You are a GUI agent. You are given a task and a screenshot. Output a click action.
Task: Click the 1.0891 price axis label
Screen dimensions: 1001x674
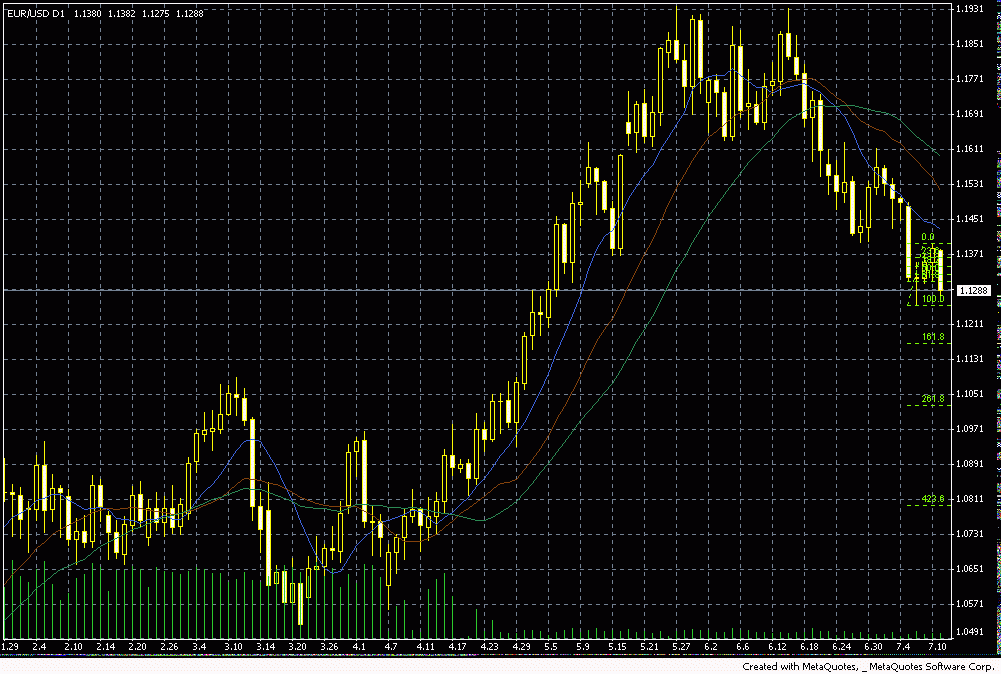pyautogui.click(x=970, y=464)
